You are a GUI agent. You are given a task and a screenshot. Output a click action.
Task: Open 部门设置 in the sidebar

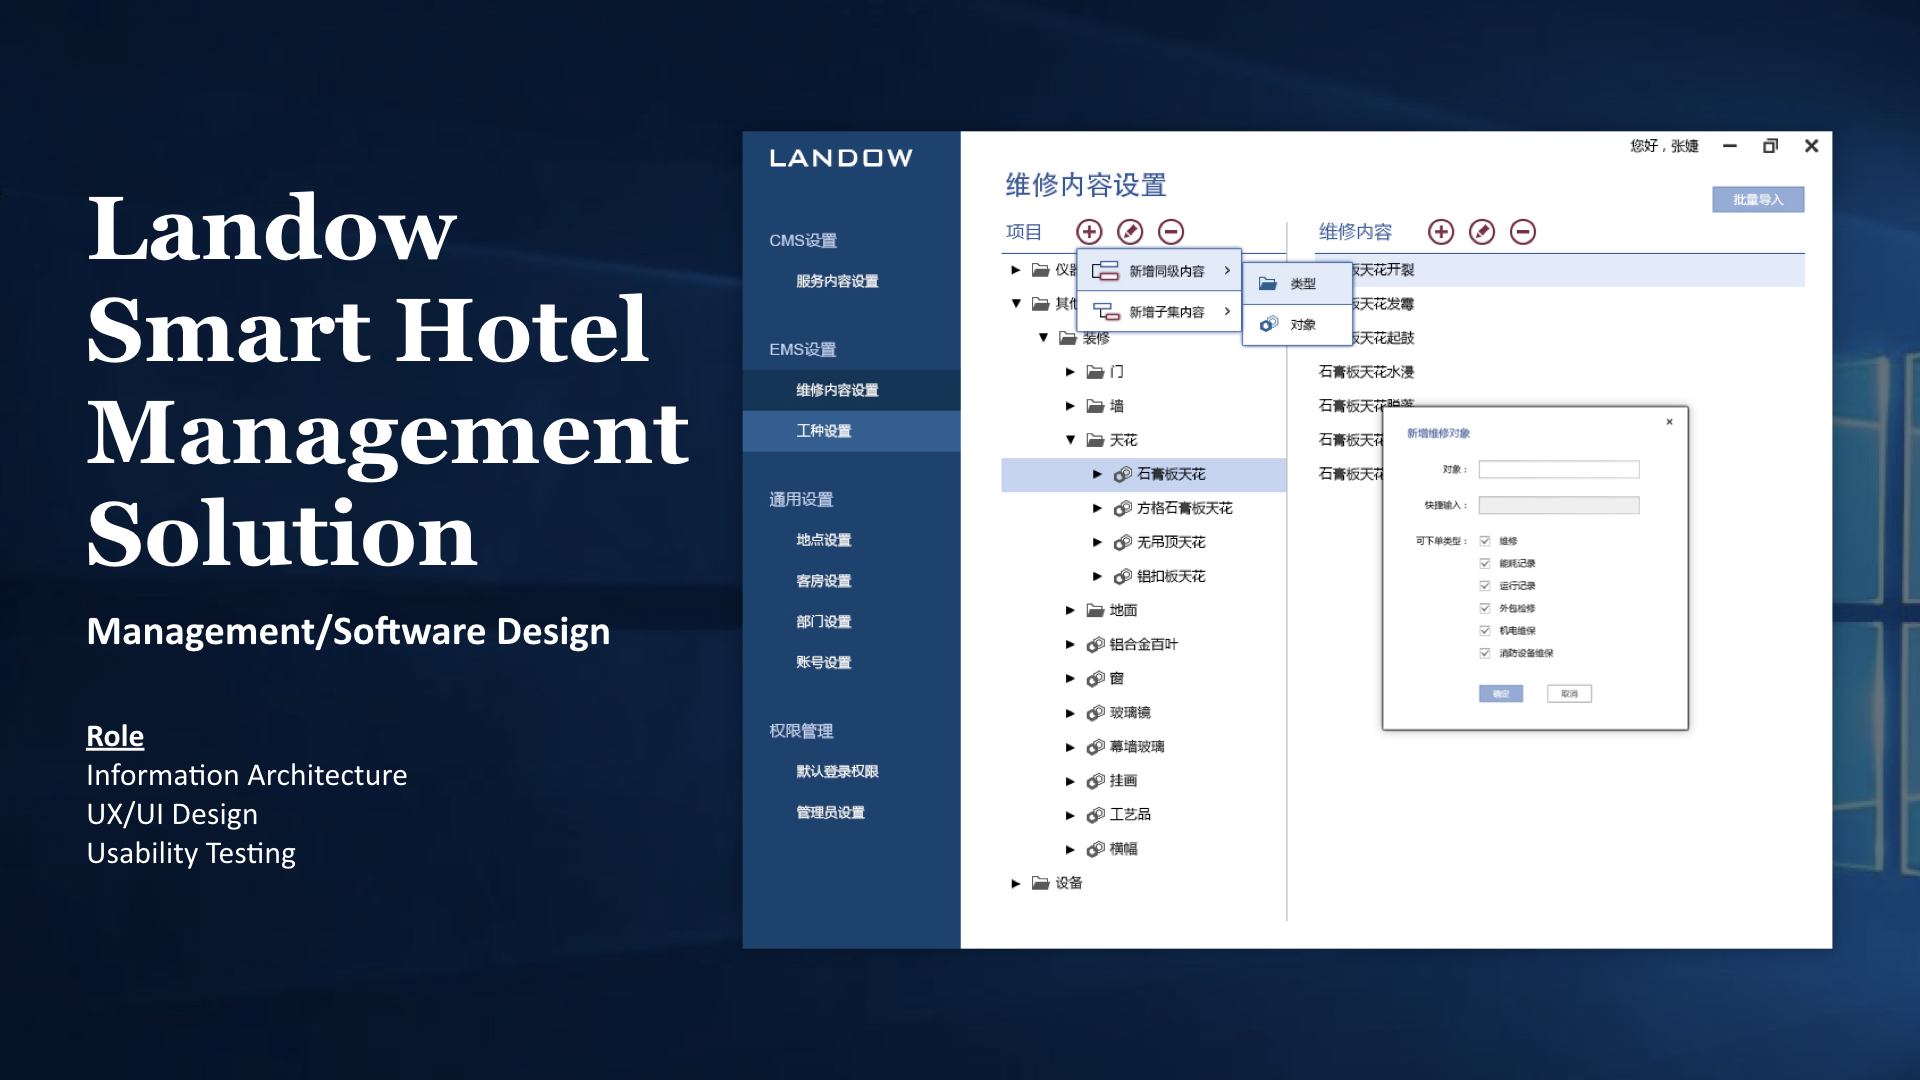pyautogui.click(x=824, y=622)
